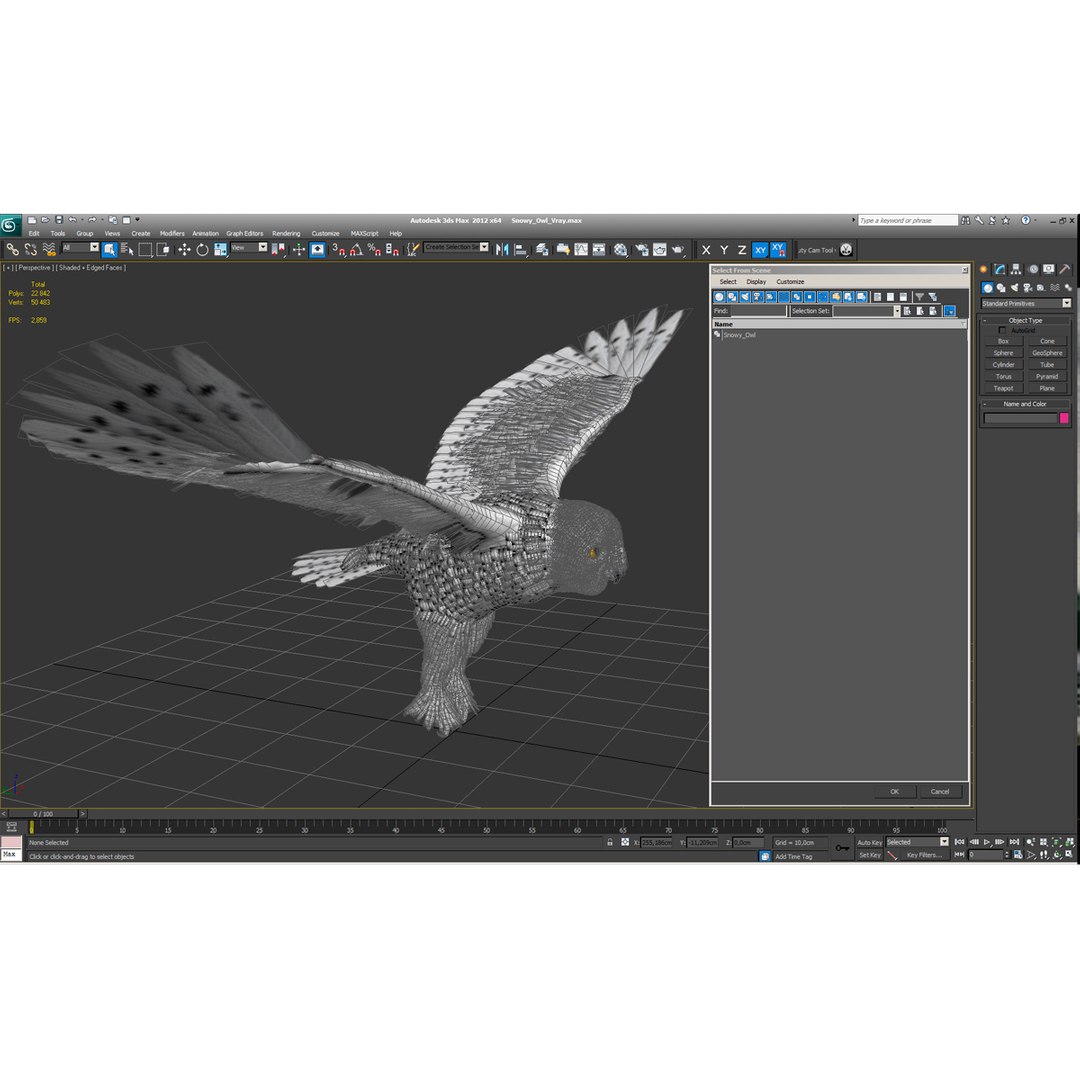The height and width of the screenshot is (1080, 1080).
Task: Open the Rendering menu
Action: (x=286, y=233)
